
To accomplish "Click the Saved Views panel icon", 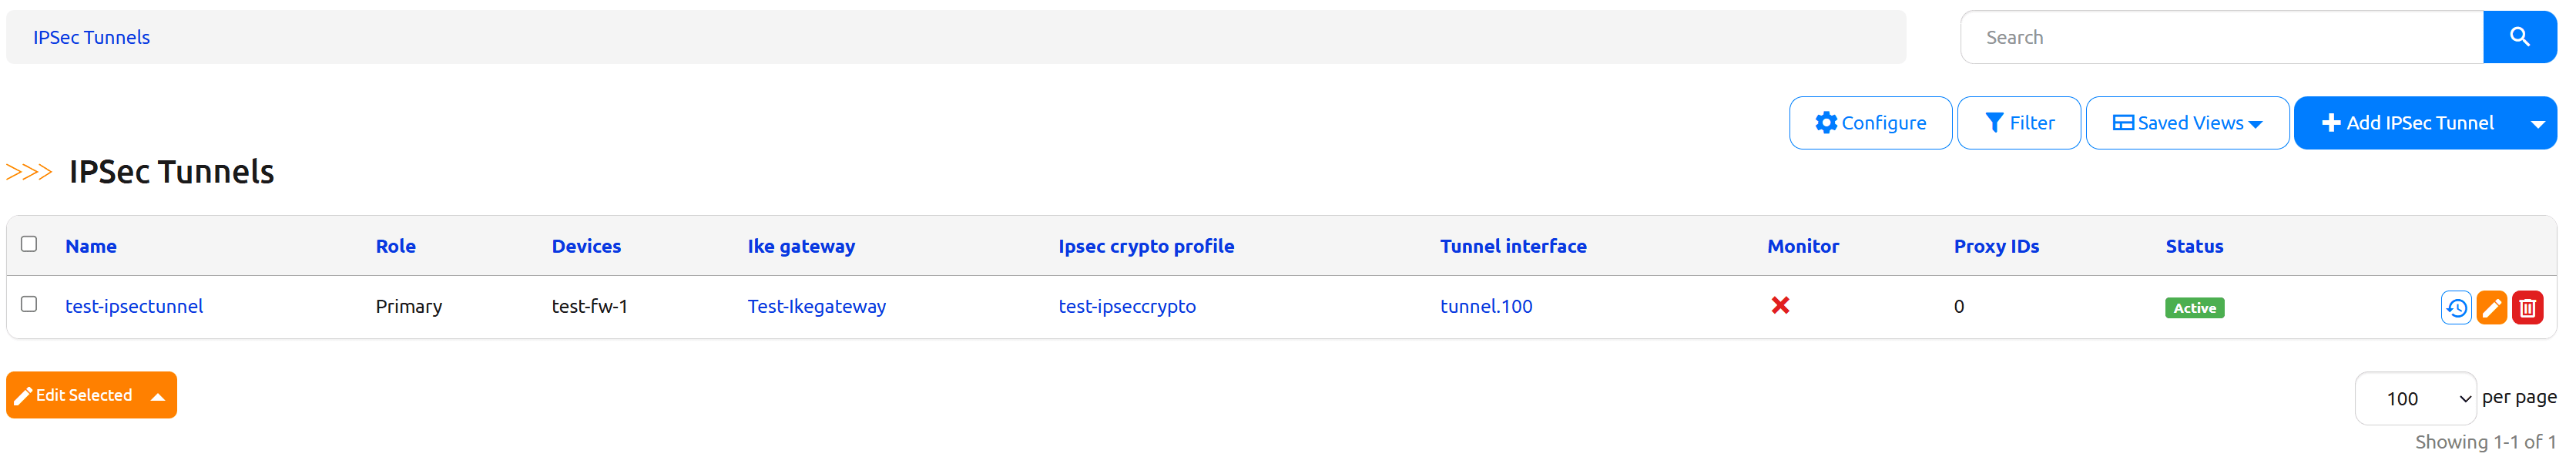I will pyautogui.click(x=2124, y=122).
